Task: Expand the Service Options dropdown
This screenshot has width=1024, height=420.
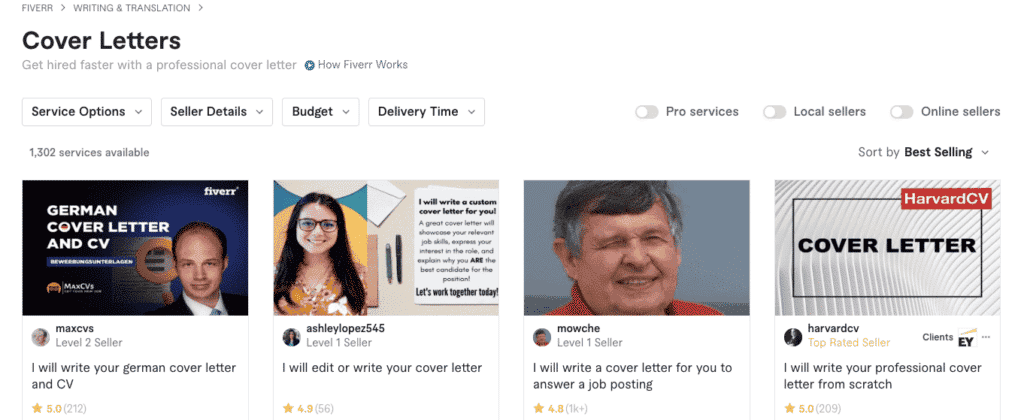Action: coord(87,112)
